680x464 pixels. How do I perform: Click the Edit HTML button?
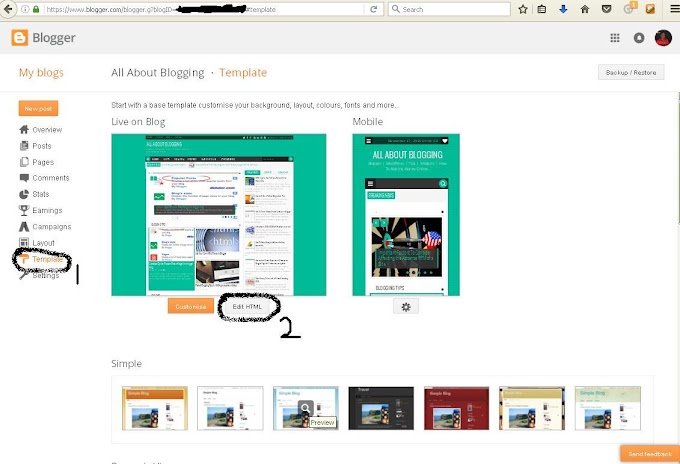(247, 307)
